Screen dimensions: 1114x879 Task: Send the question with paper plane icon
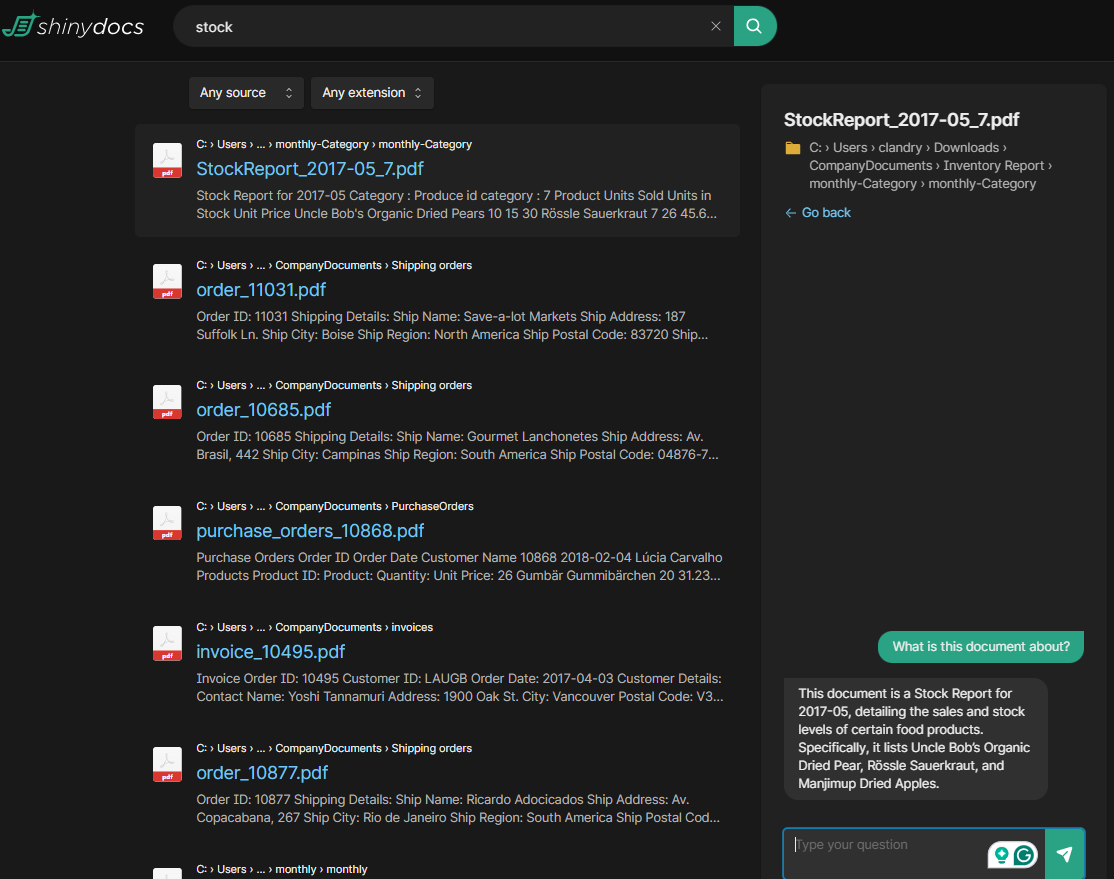point(1064,854)
